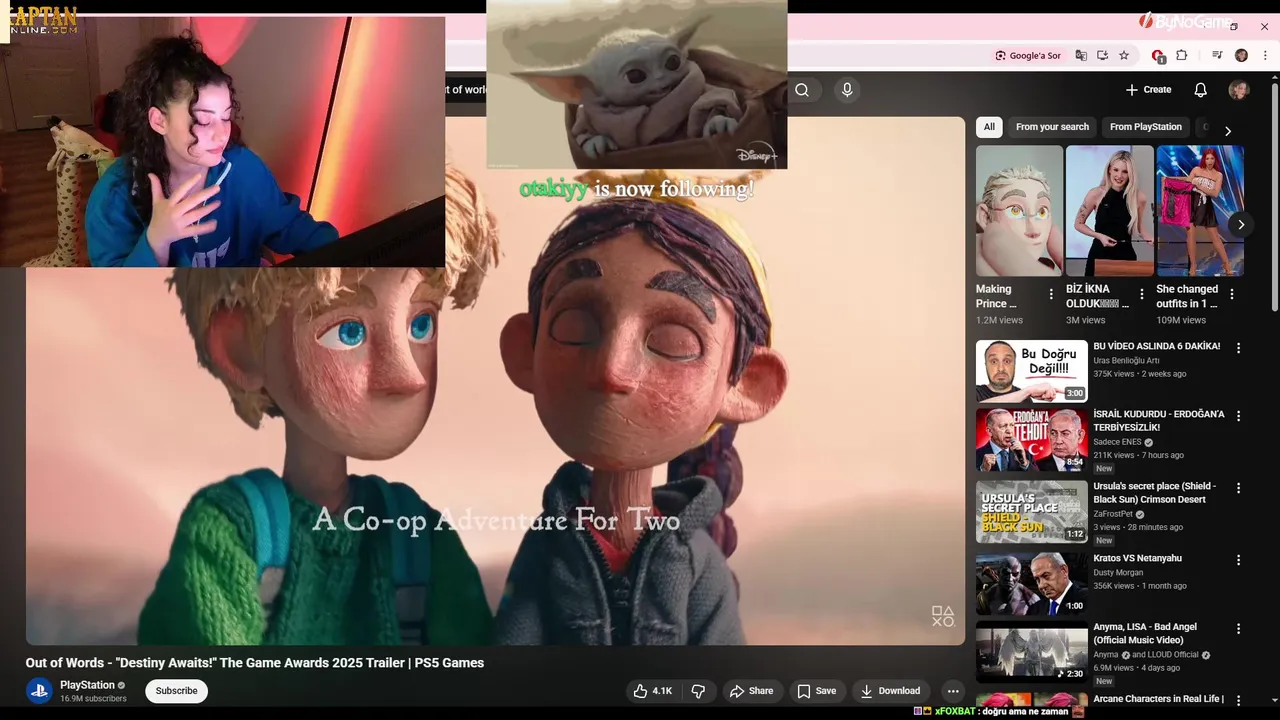Select the From your search chip
The width and height of the screenshot is (1280, 720).
point(1052,127)
